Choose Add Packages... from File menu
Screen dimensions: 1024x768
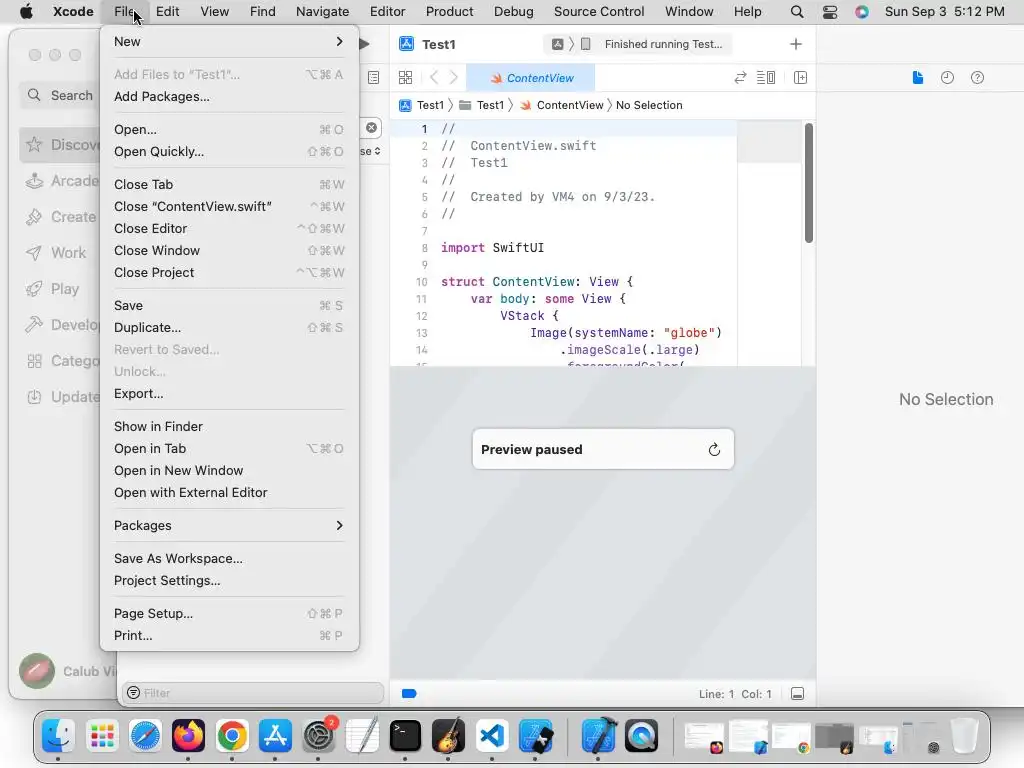[x=229, y=97]
